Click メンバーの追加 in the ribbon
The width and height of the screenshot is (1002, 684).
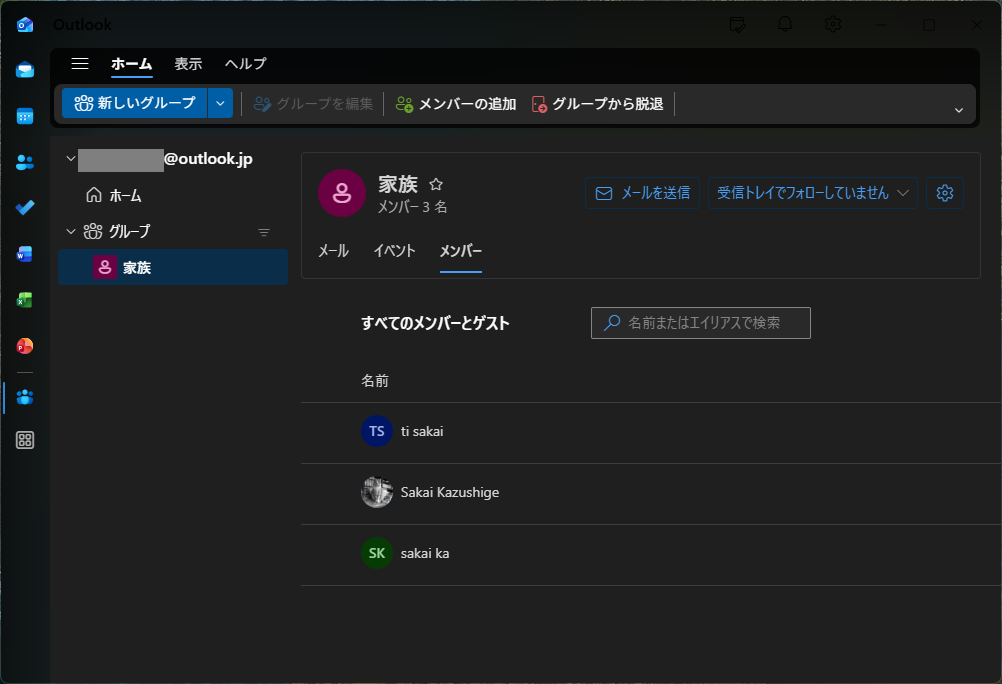tap(456, 104)
